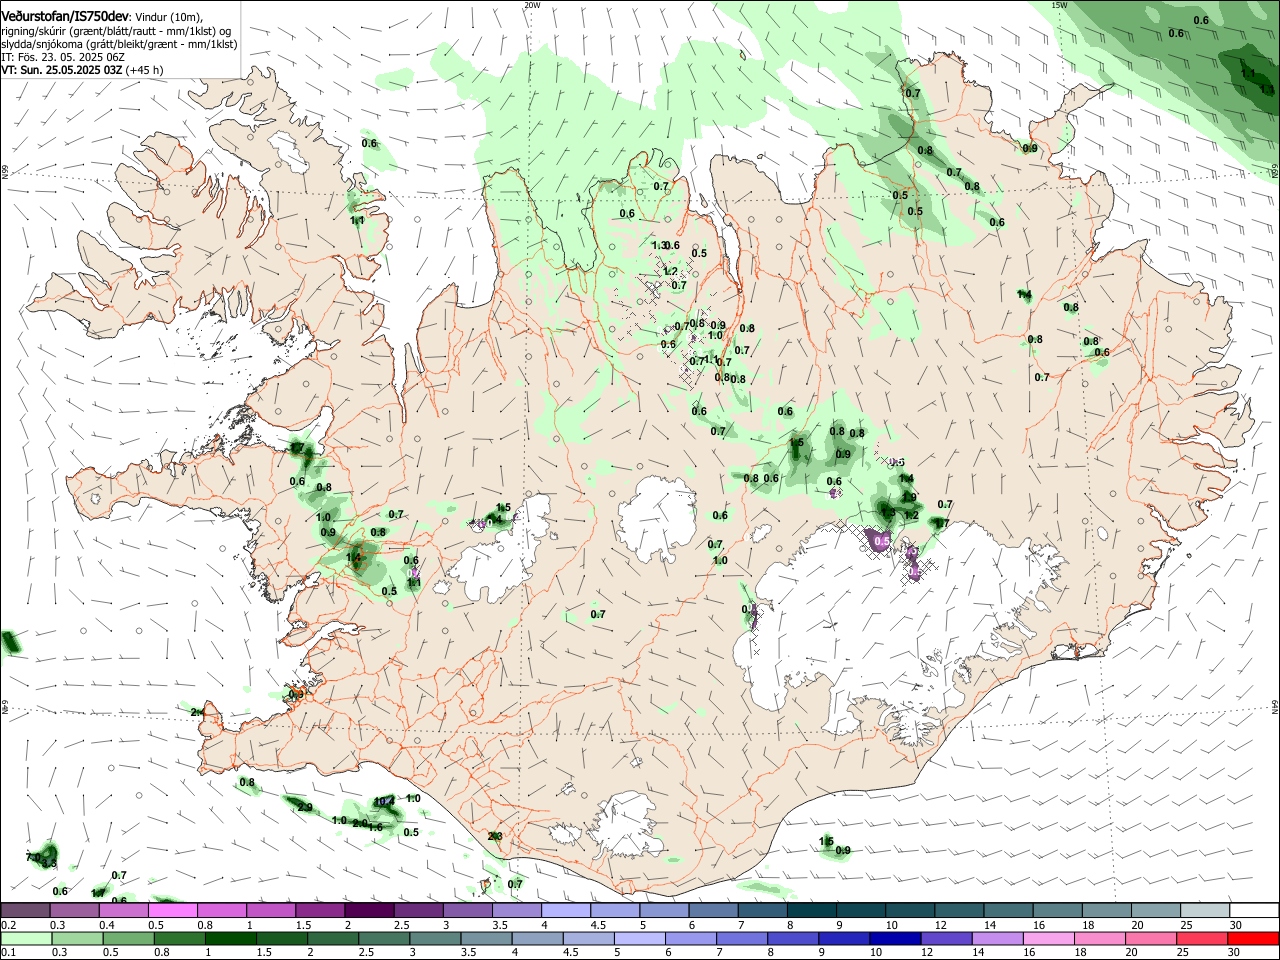Click the white swatch at 30 in upper row
The height and width of the screenshot is (960, 1280).
click(x=1253, y=911)
